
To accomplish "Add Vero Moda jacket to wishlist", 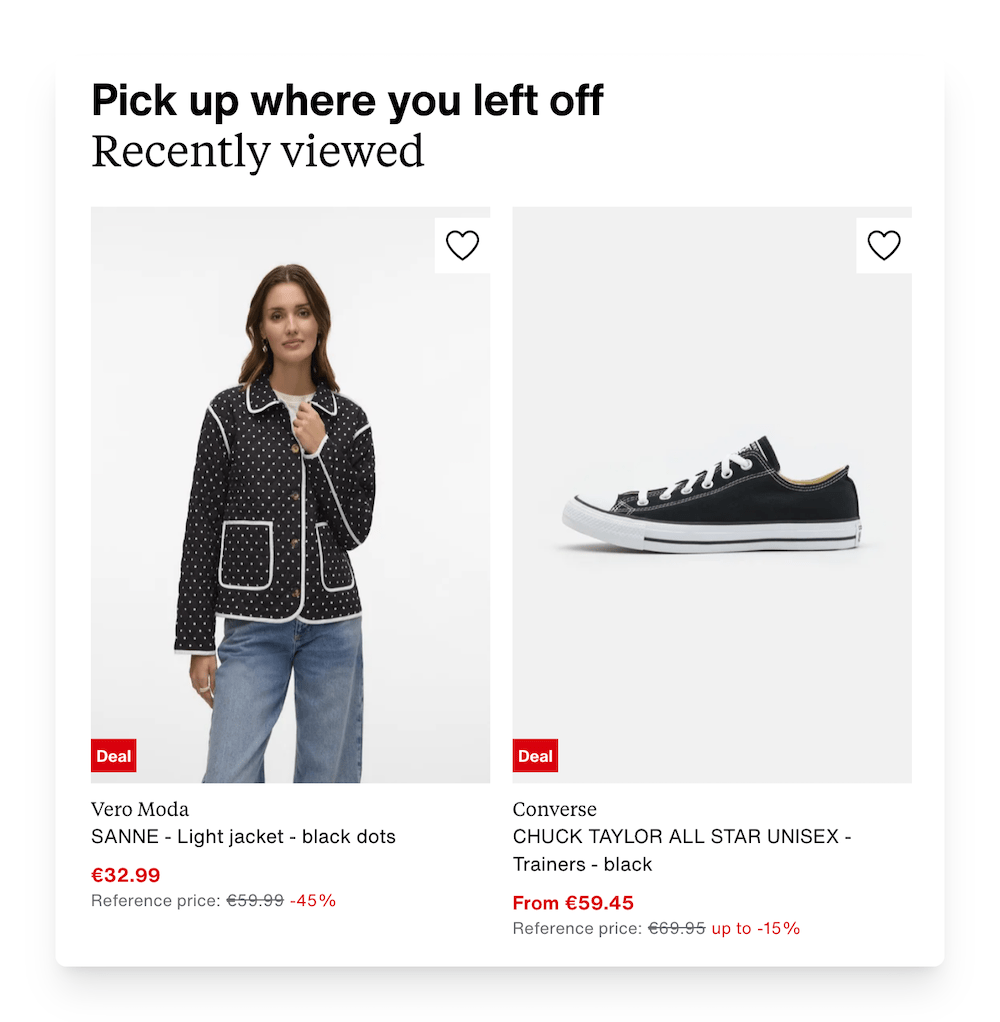I will click(x=462, y=245).
